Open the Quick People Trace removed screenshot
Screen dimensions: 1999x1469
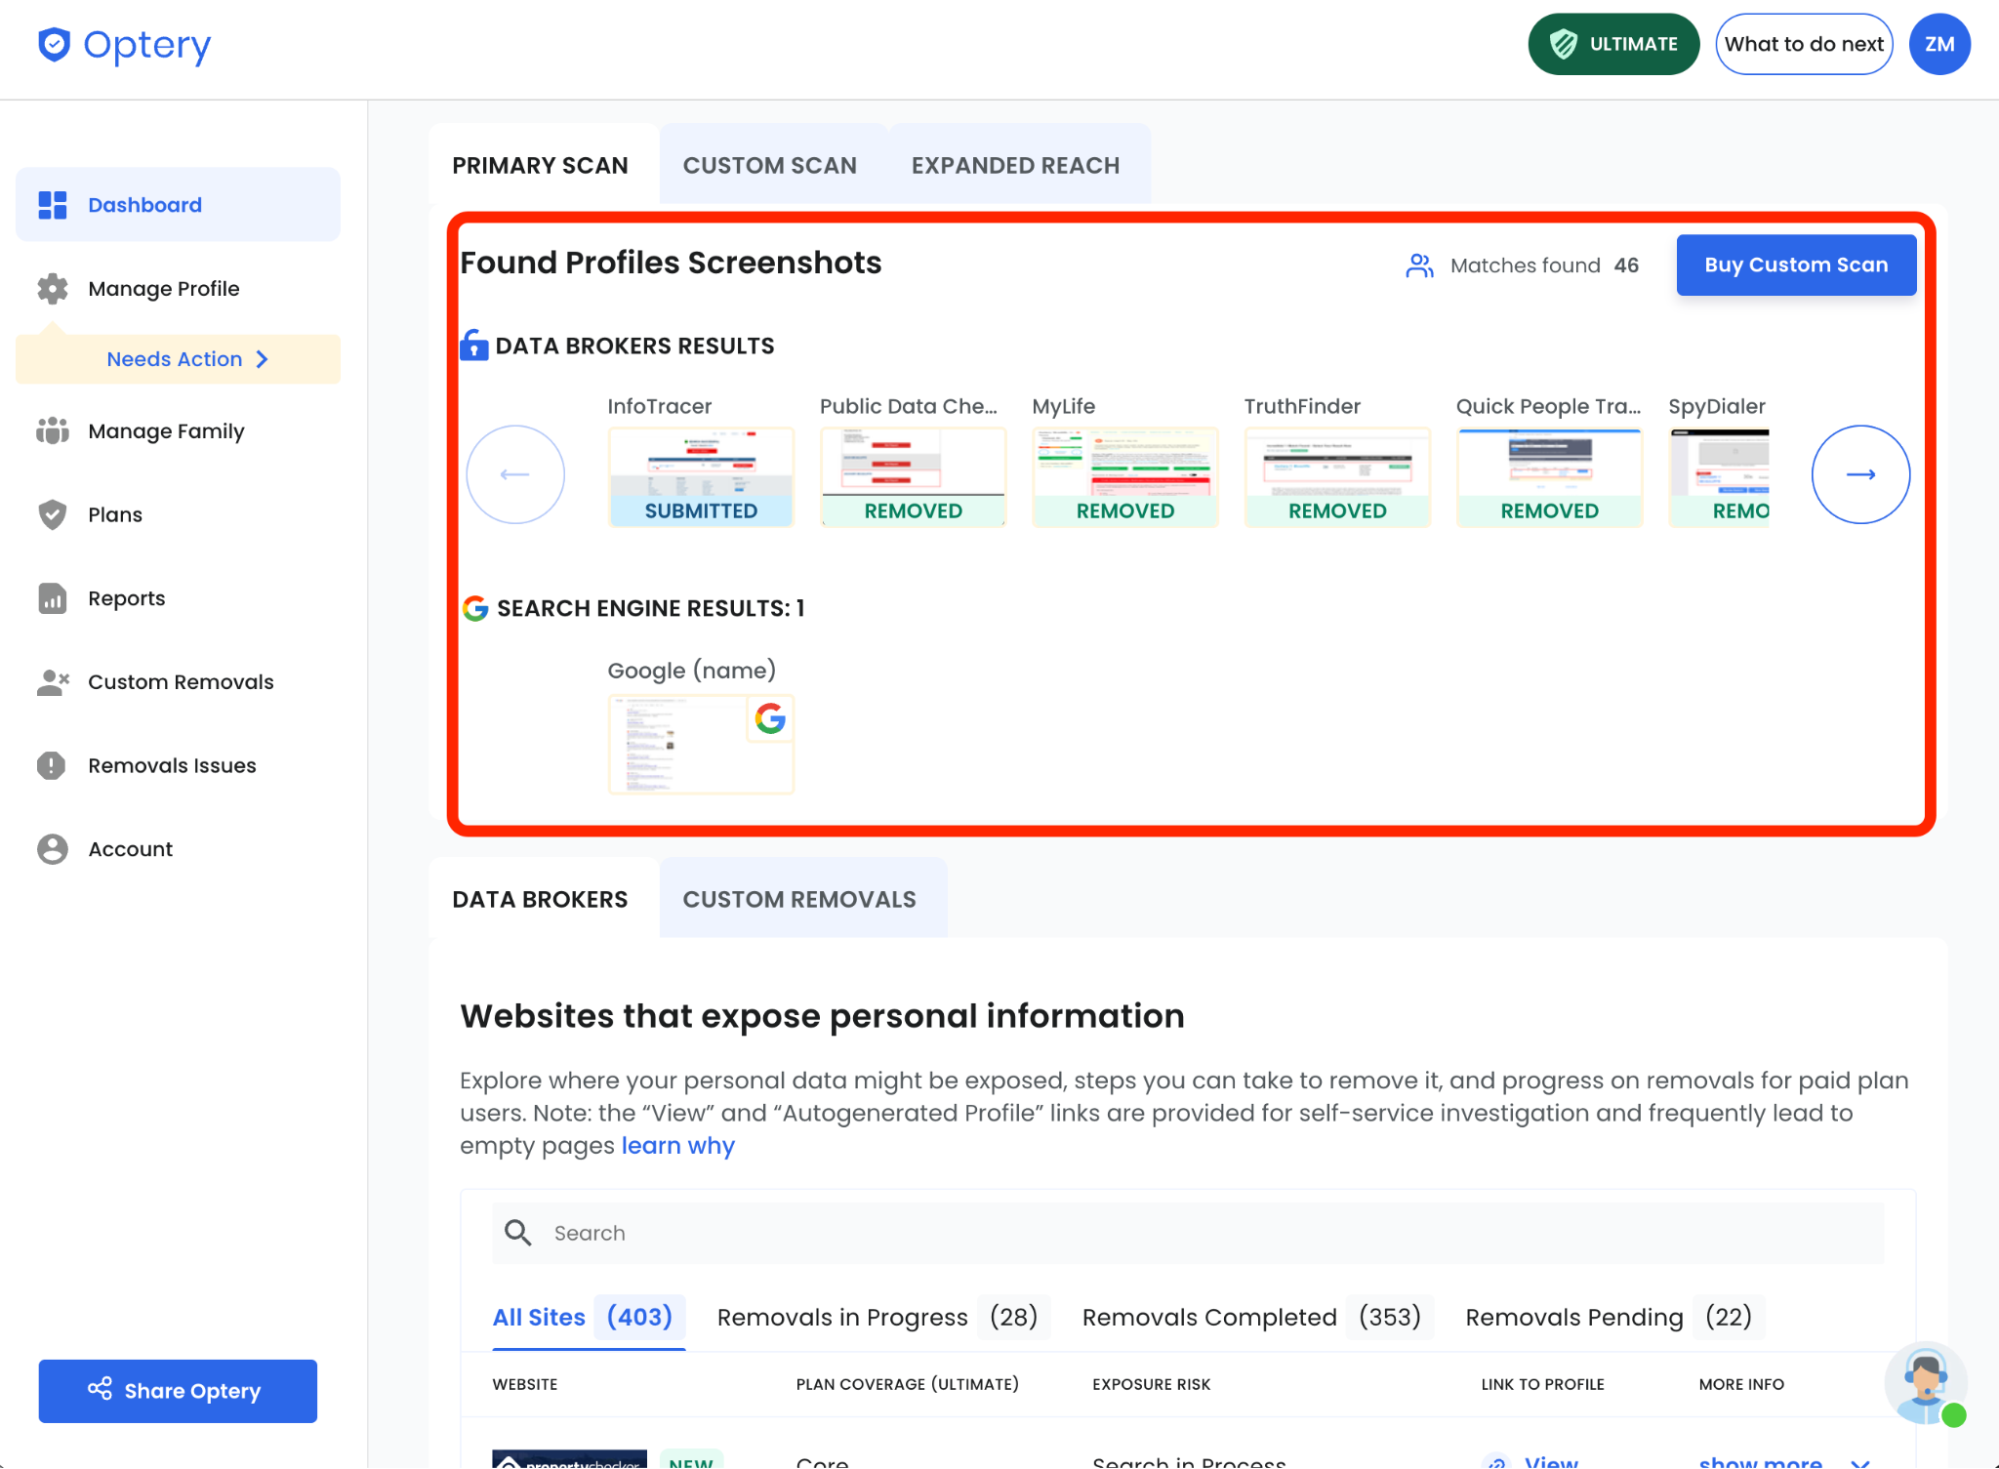(1549, 477)
